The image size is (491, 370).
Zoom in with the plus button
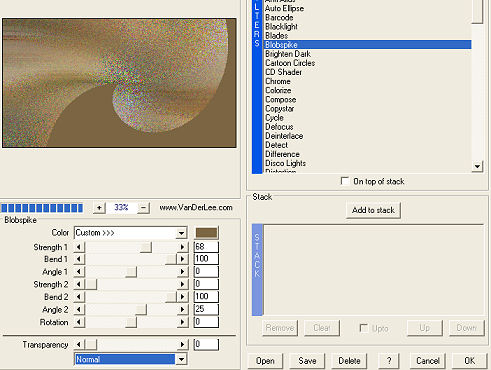click(x=99, y=208)
